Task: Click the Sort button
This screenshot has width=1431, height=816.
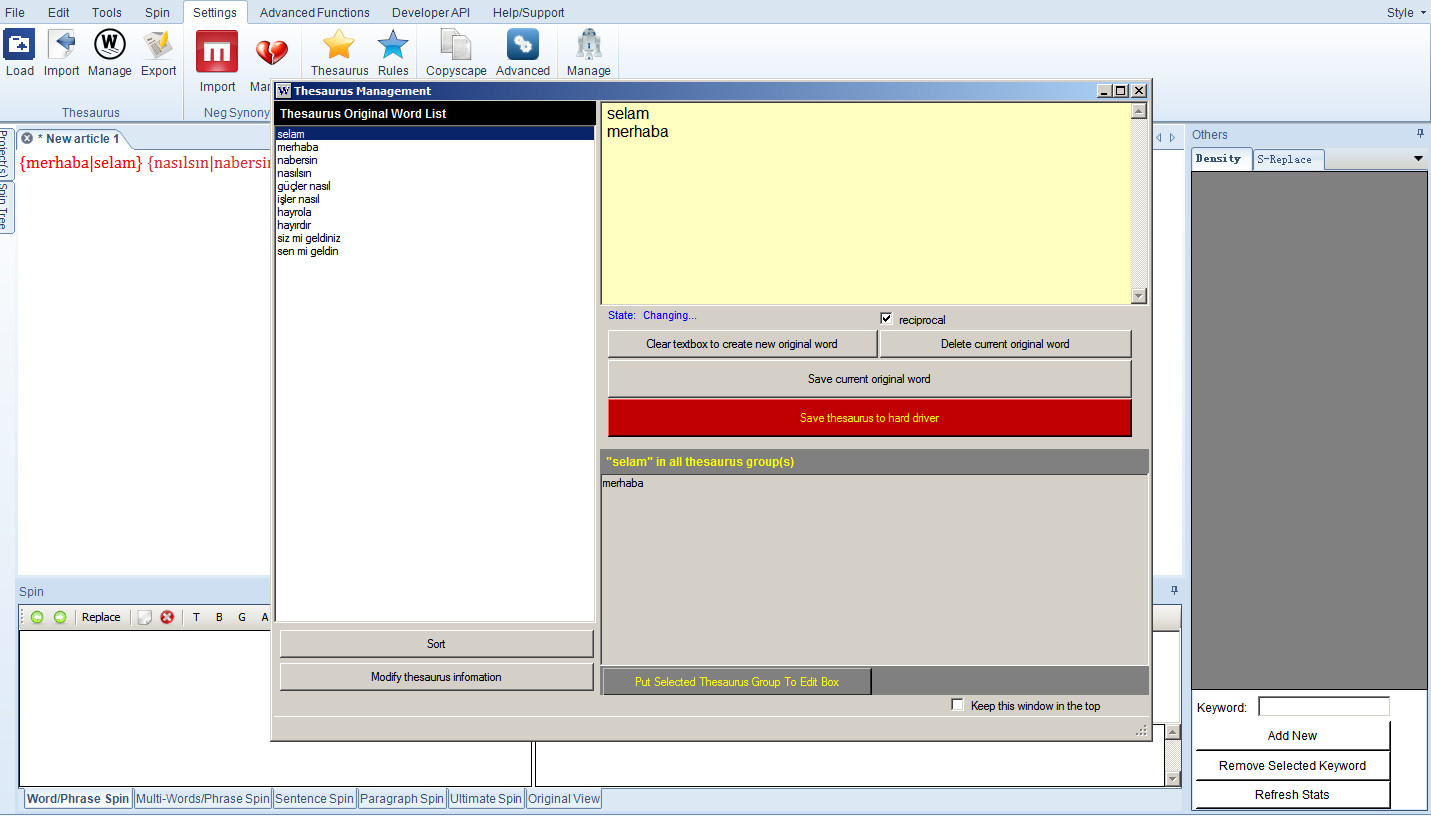Action: pos(436,644)
